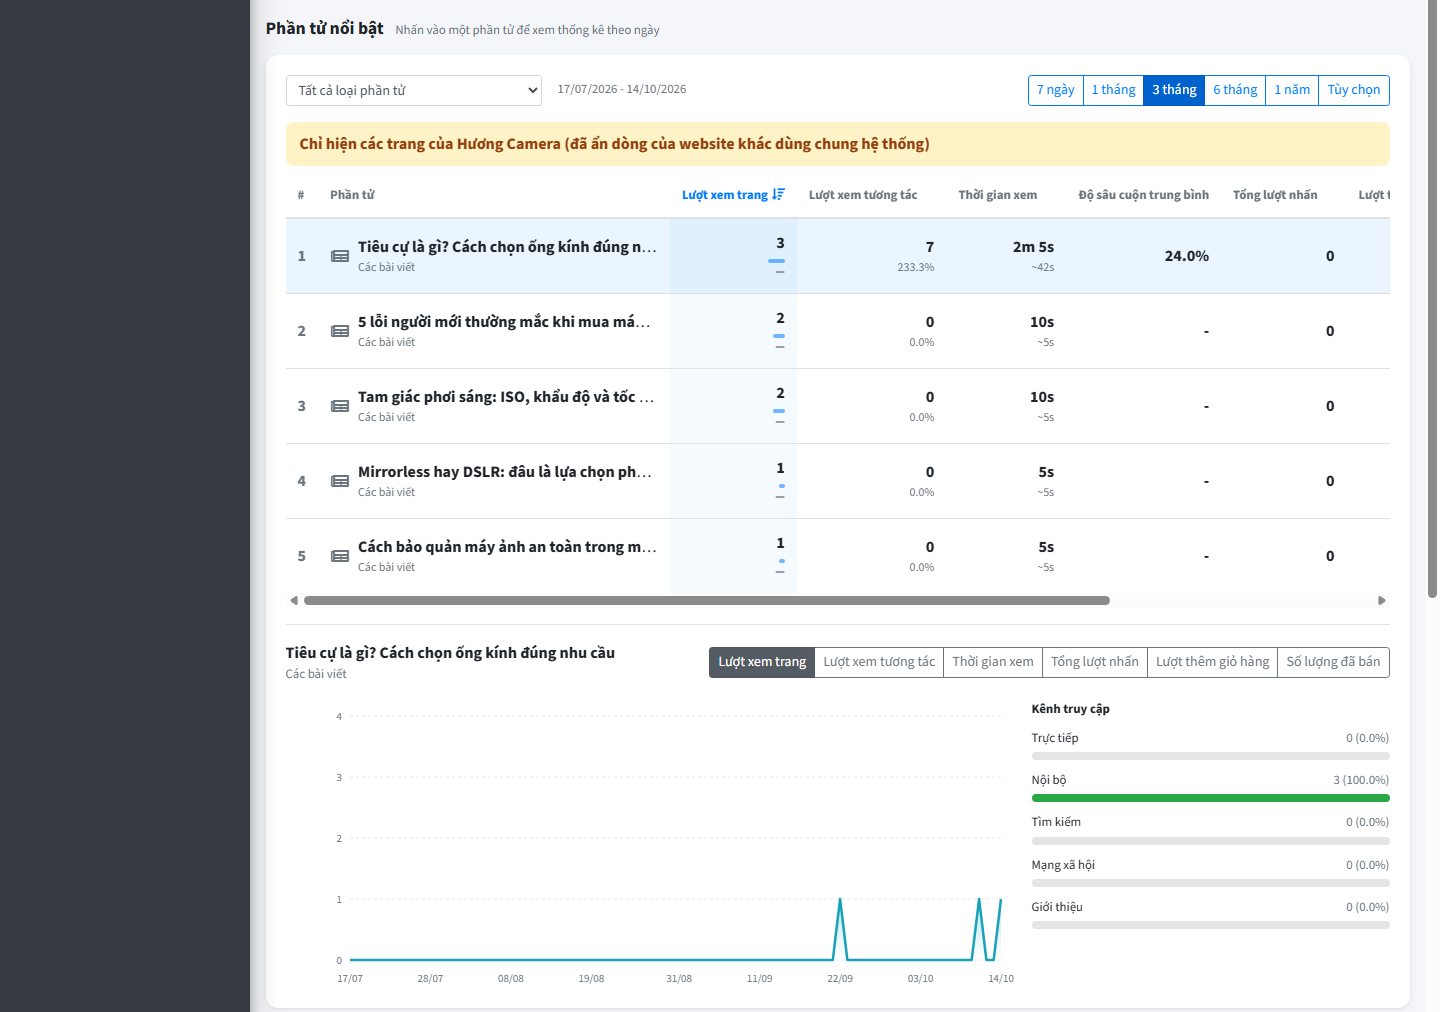The height and width of the screenshot is (1012, 1440).
Task: Open the 'Tùy chọn' custom date range
Action: [1354, 90]
